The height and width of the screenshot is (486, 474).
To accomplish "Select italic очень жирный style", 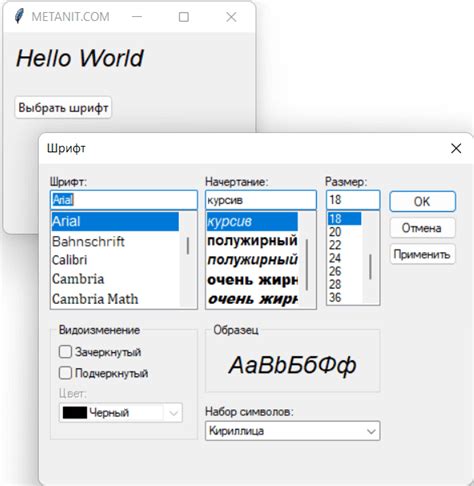I will point(252,299).
